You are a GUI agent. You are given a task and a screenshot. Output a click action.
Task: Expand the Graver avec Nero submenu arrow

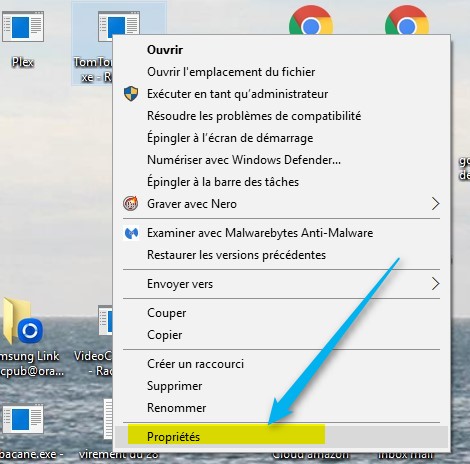[435, 204]
